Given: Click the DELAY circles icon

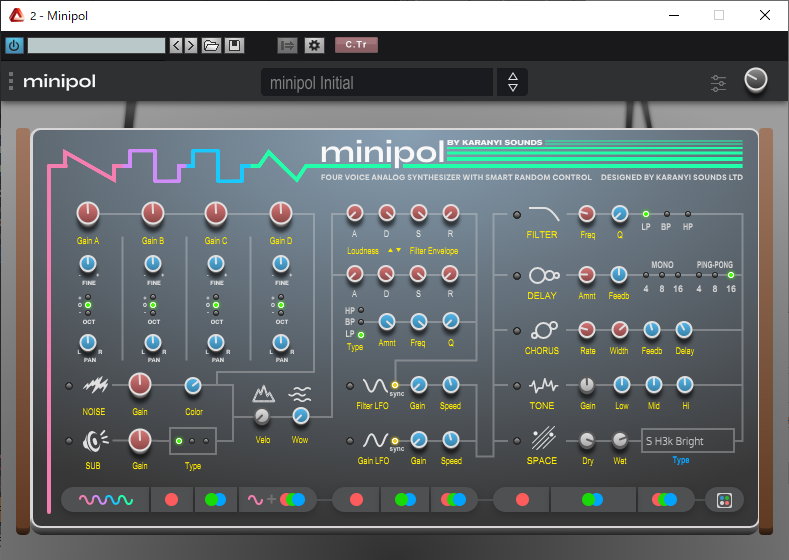Looking at the screenshot, I should 544,275.
